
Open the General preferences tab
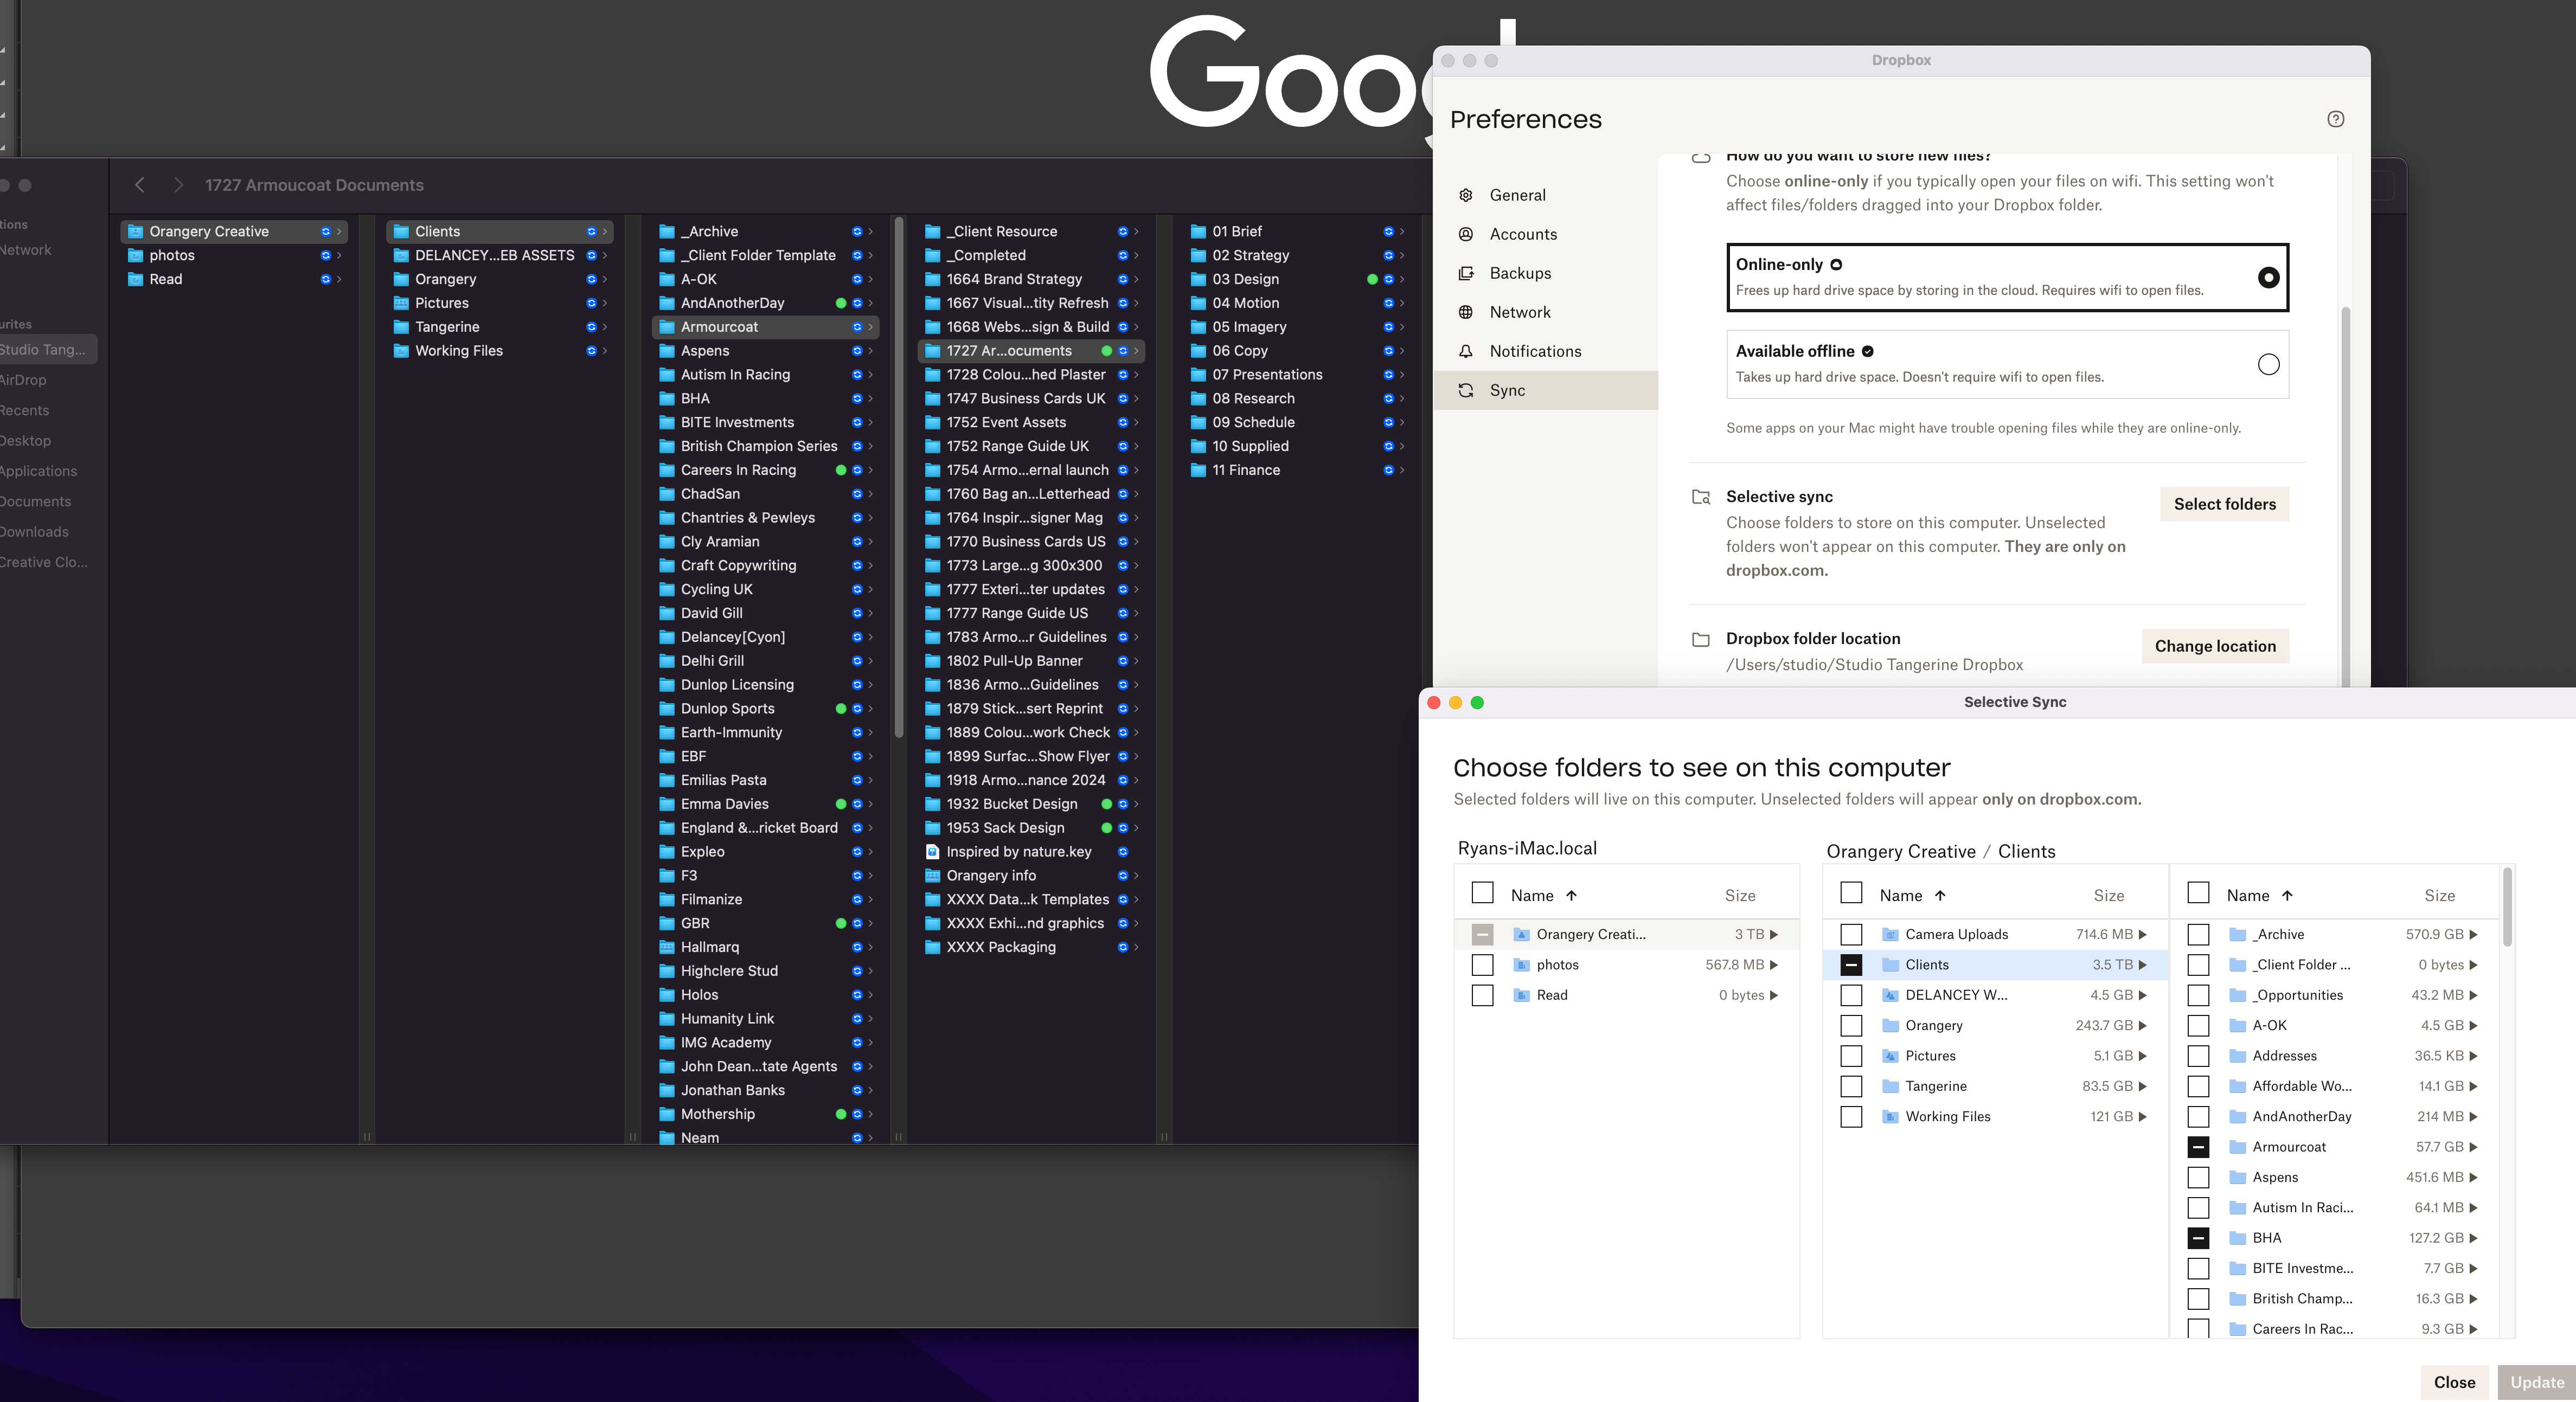[1545, 195]
